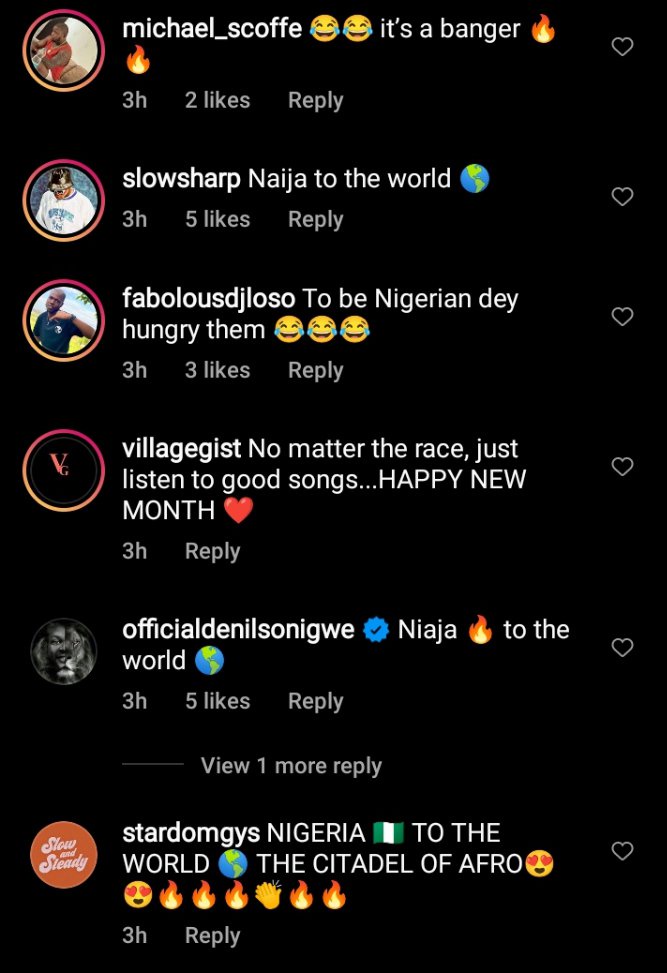Tap villagegist's VG logo avatar
The height and width of the screenshot is (973, 667).
(x=62, y=469)
